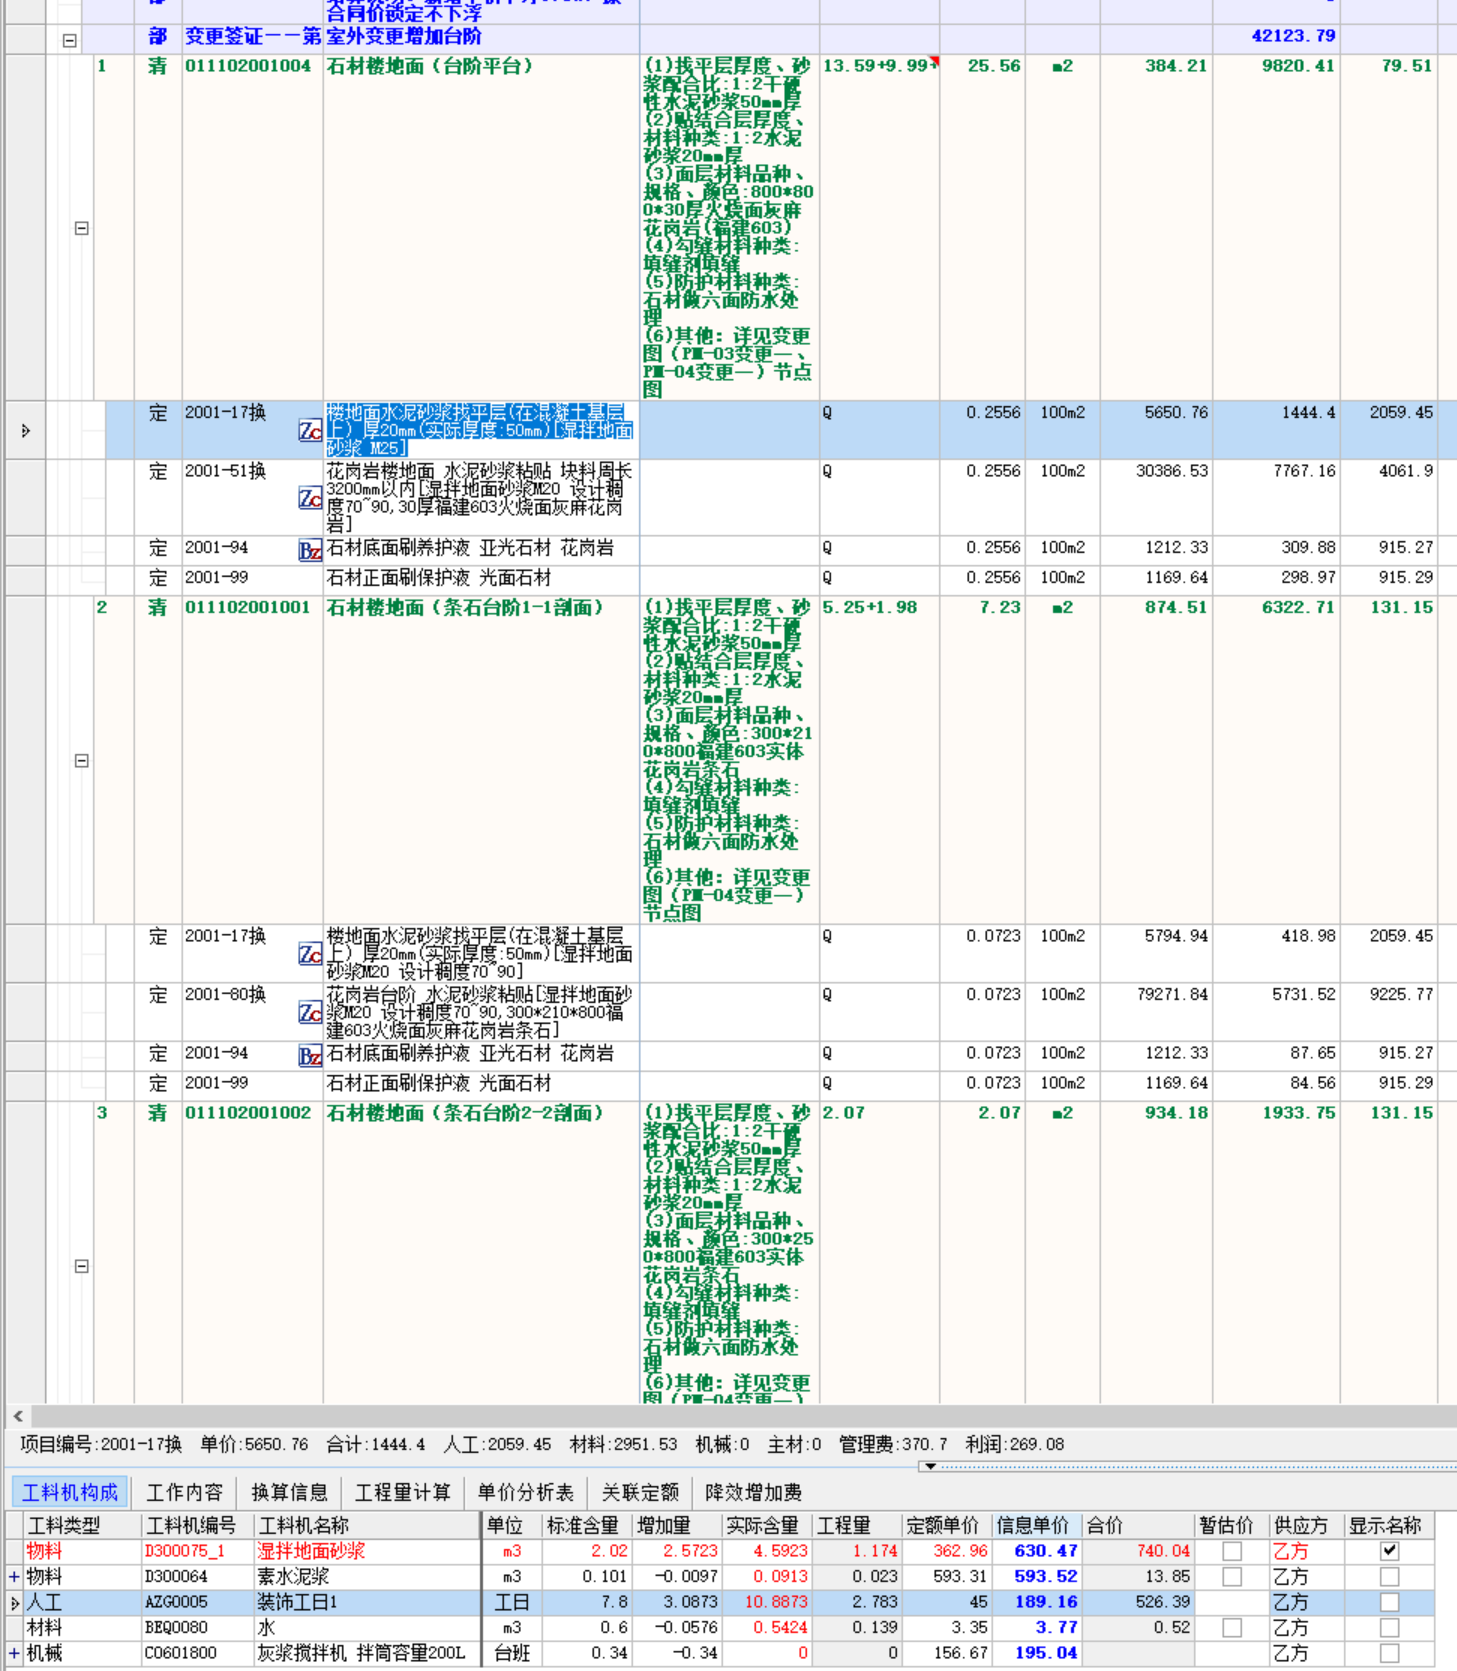Click the 工料机编号 column header
The image size is (1457, 1671).
click(x=198, y=1525)
